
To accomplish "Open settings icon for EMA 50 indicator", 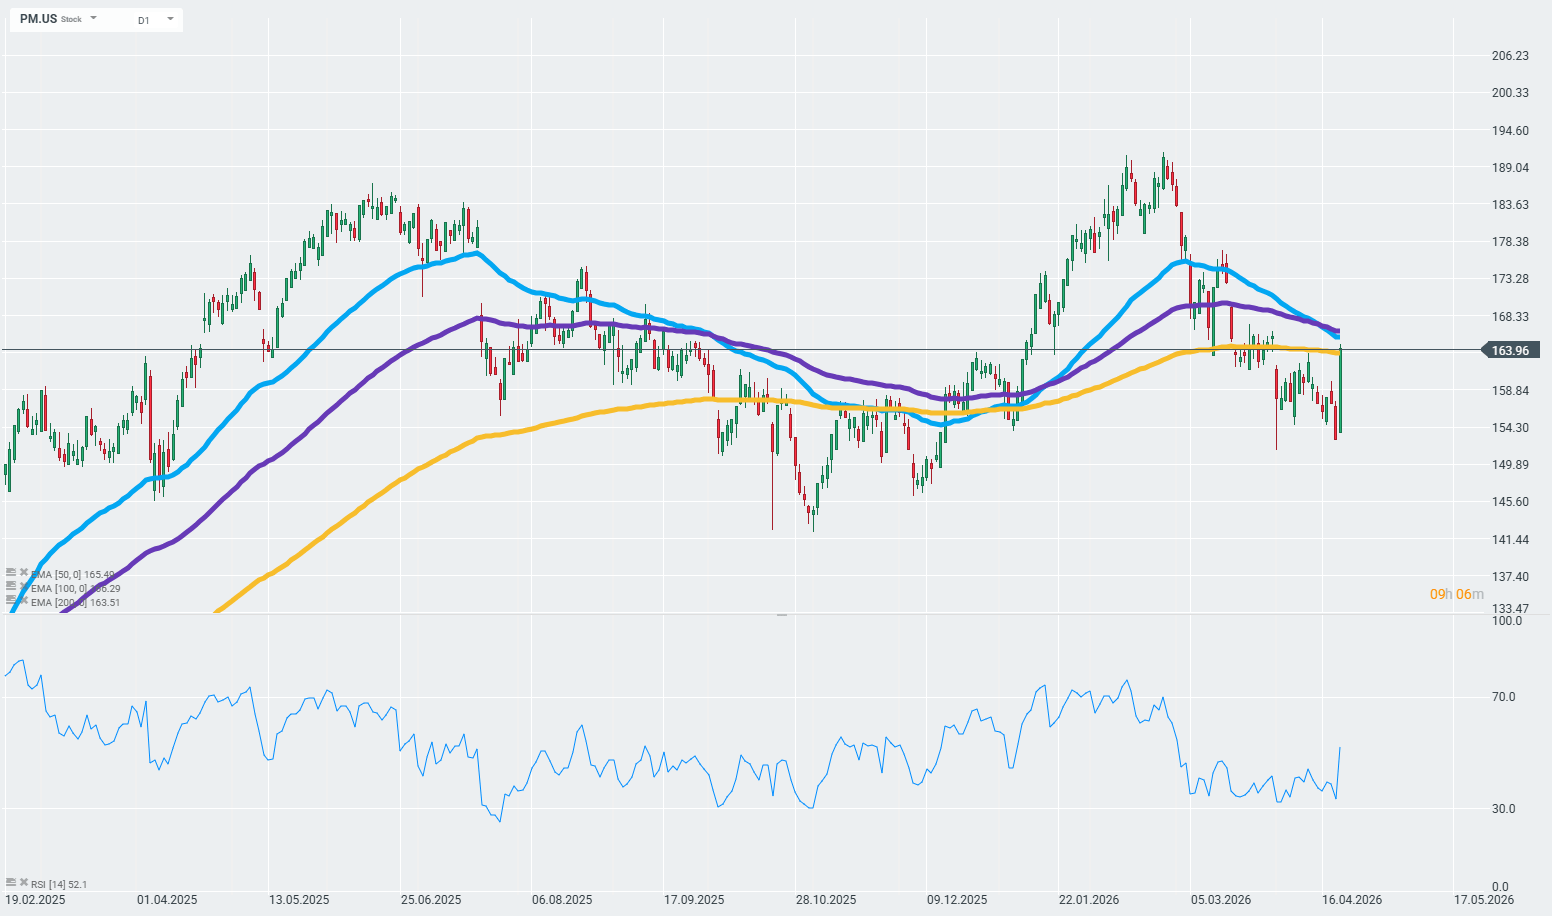I will point(11,573).
